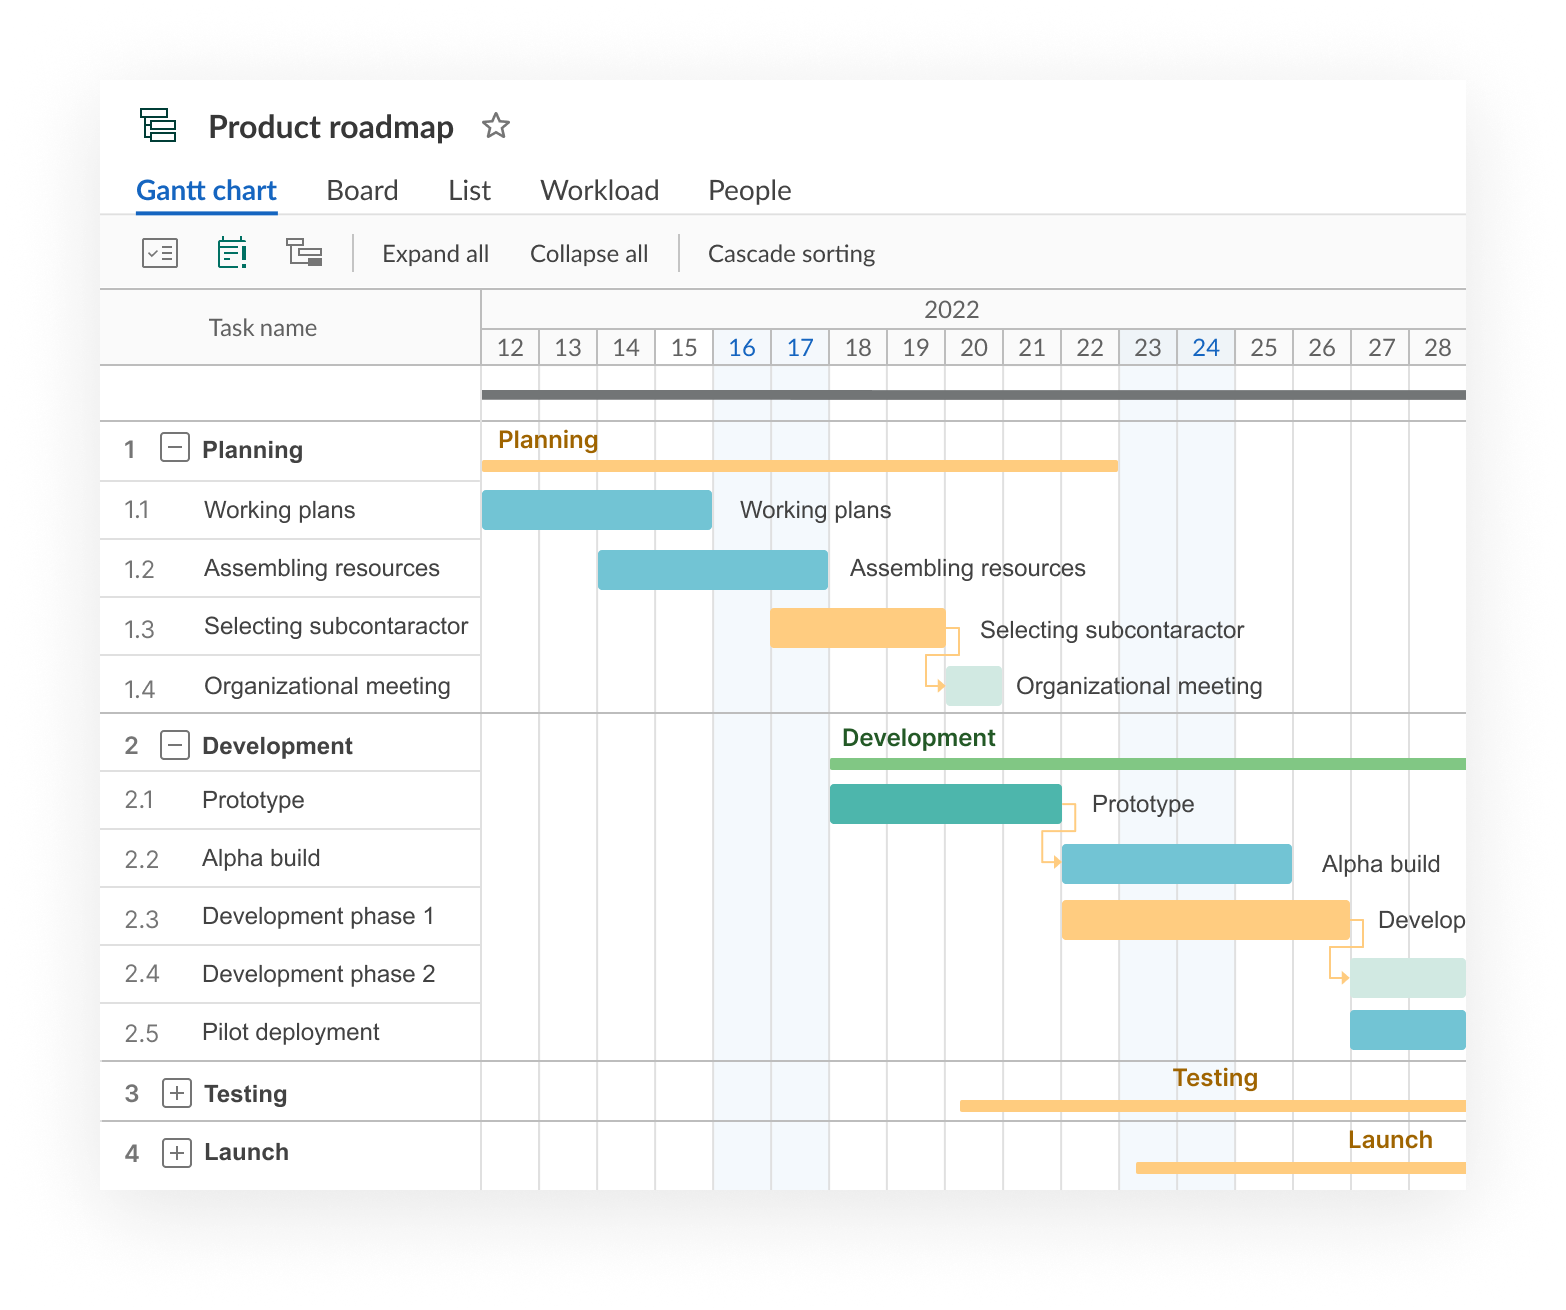The width and height of the screenshot is (1566, 1310).
Task: Click the task hierarchy icon in toolbar
Action: tap(304, 253)
